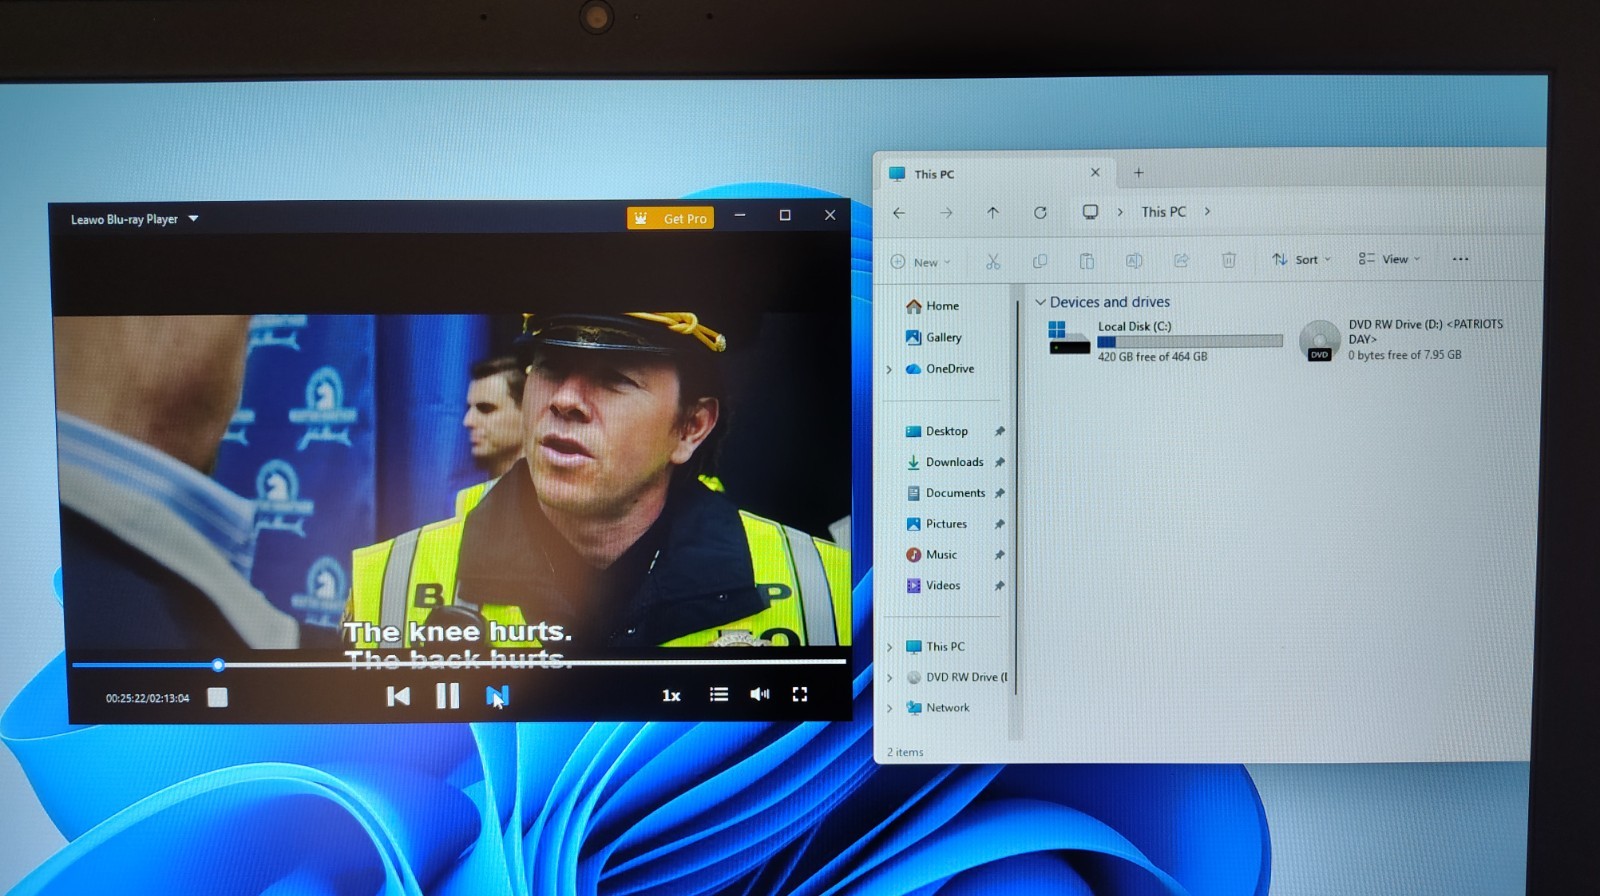Click the Get Pro button
The height and width of the screenshot is (896, 1600).
[x=670, y=218]
